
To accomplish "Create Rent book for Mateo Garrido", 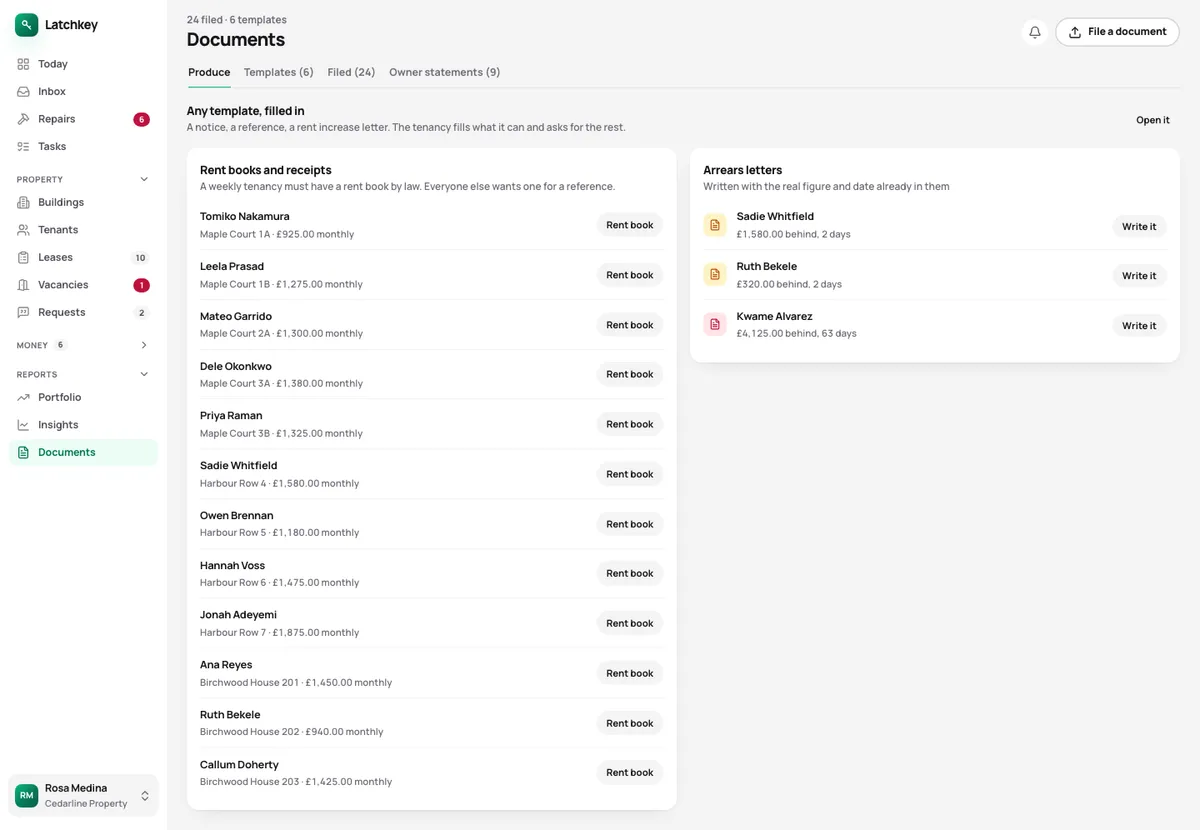I will pos(630,325).
